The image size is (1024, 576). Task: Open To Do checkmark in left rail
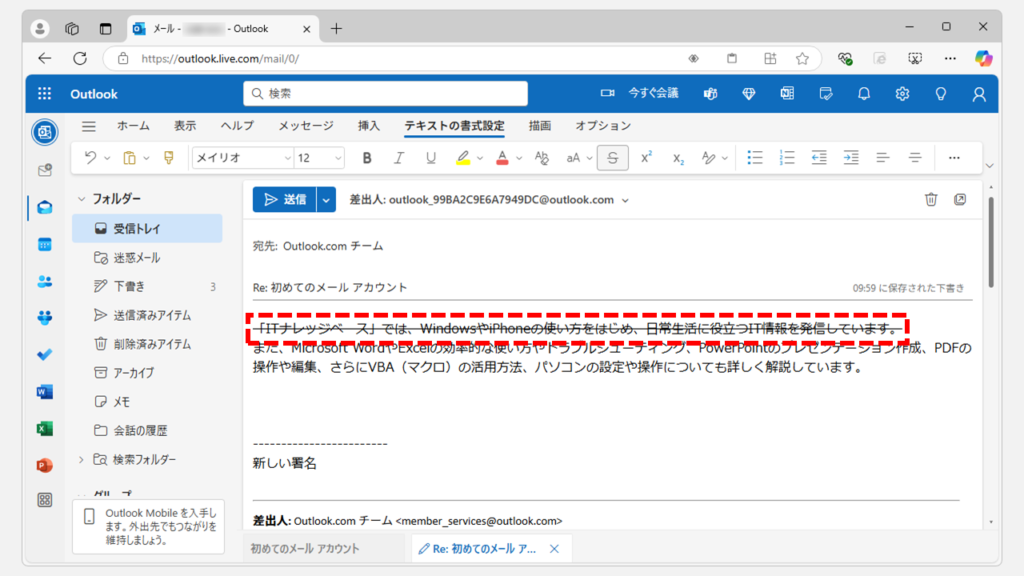pyautogui.click(x=44, y=355)
